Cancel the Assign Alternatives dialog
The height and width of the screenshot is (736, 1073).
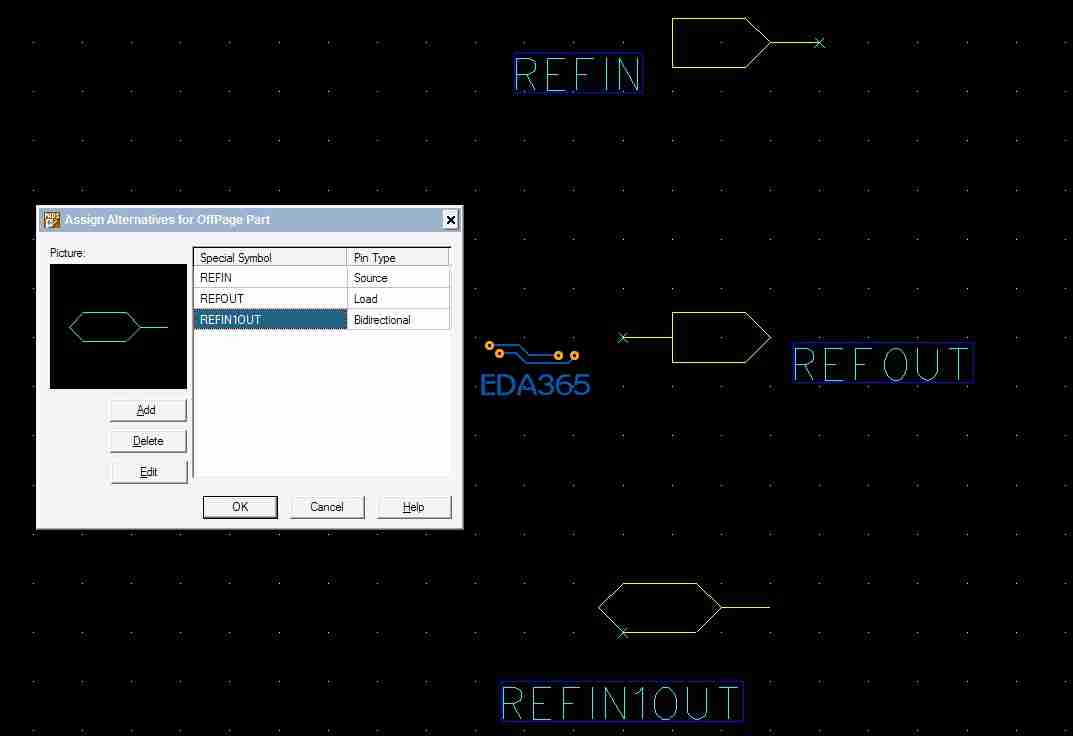pyautogui.click(x=326, y=507)
